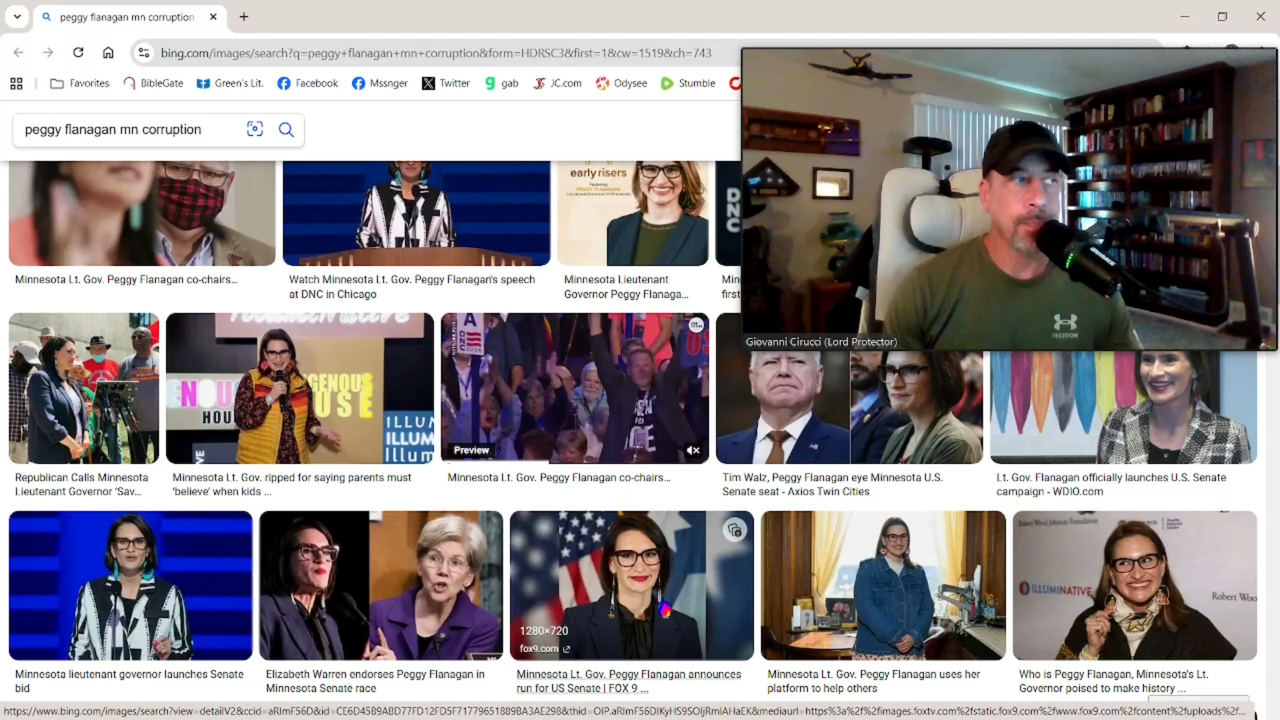Expand the tab search dropdown arrow
1280x720 pixels.
[x=17, y=17]
